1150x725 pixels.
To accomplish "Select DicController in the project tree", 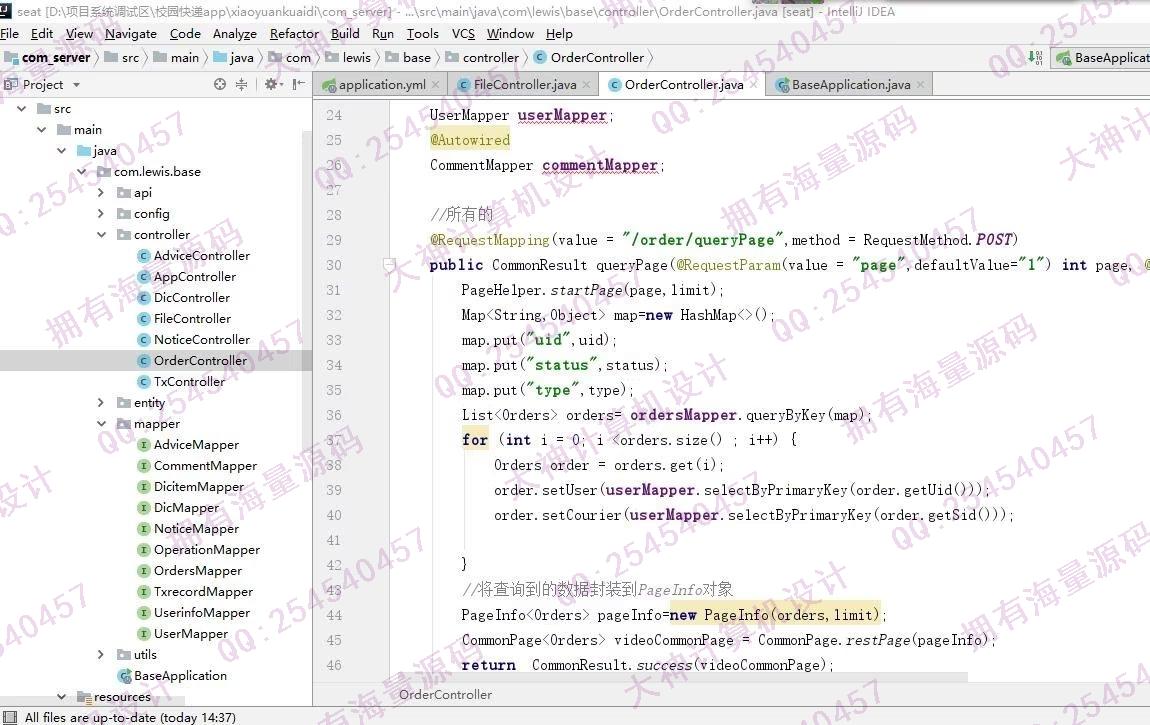I will point(191,298).
